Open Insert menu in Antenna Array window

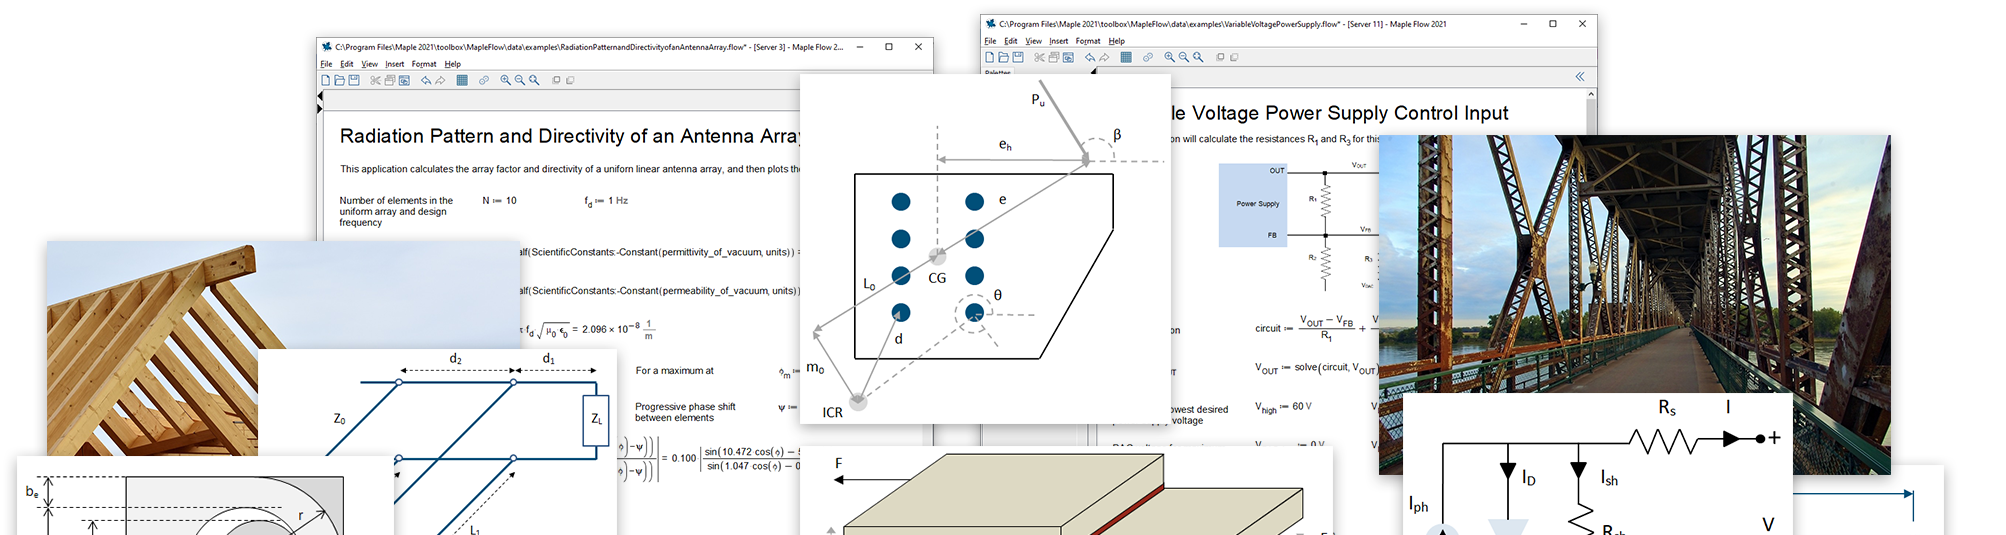(395, 64)
